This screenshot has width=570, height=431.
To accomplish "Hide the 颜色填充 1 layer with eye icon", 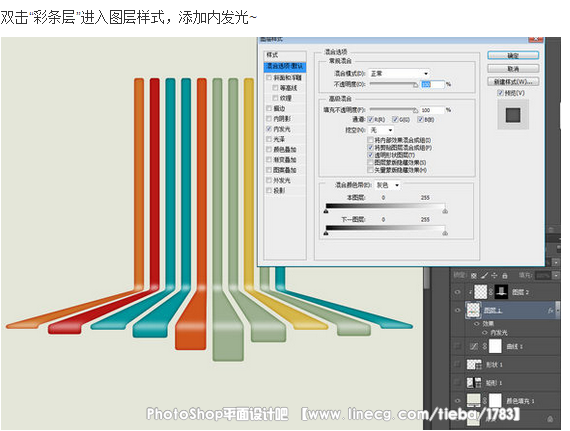I will [x=458, y=401].
